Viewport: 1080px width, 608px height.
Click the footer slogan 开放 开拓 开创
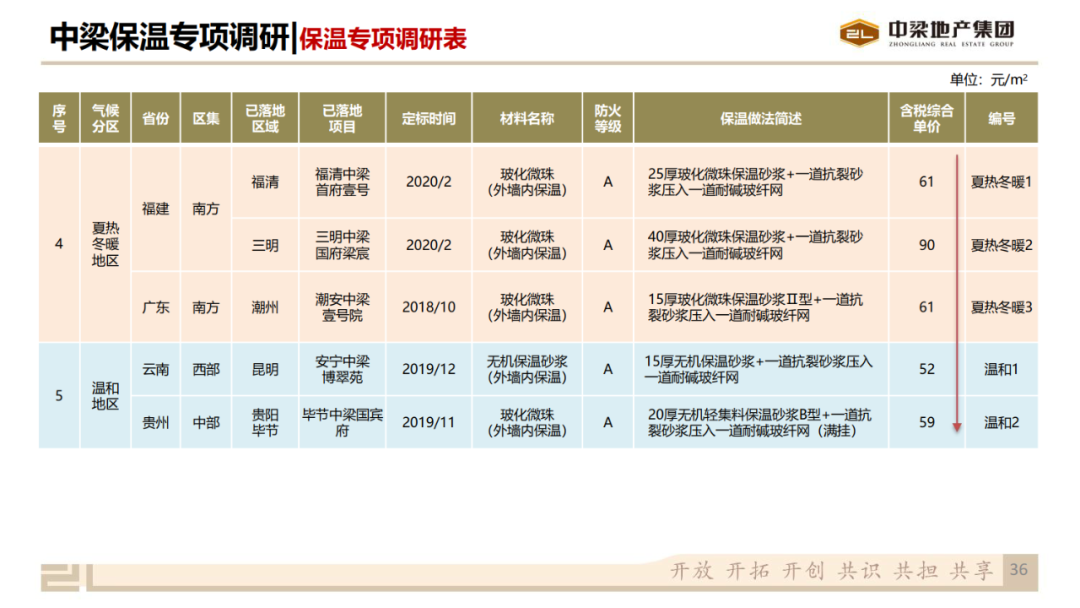747,571
